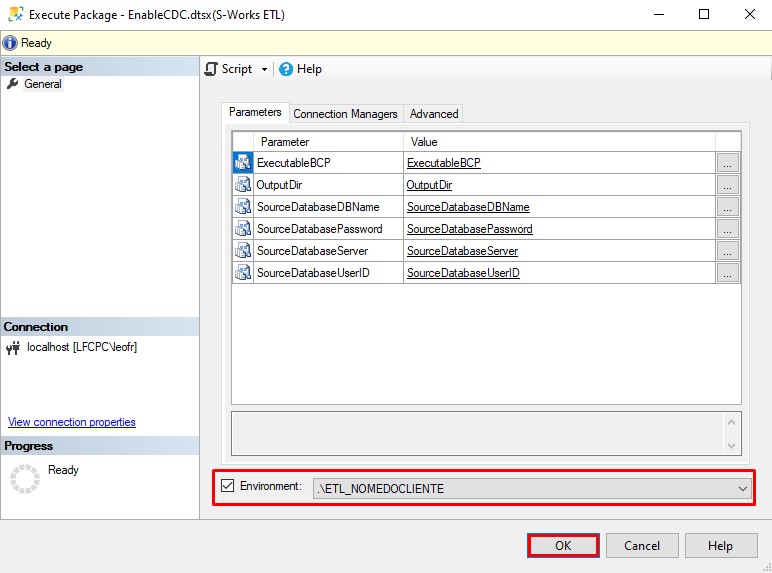This screenshot has width=772, height=573.
Task: Select the General page
Action: coord(43,84)
